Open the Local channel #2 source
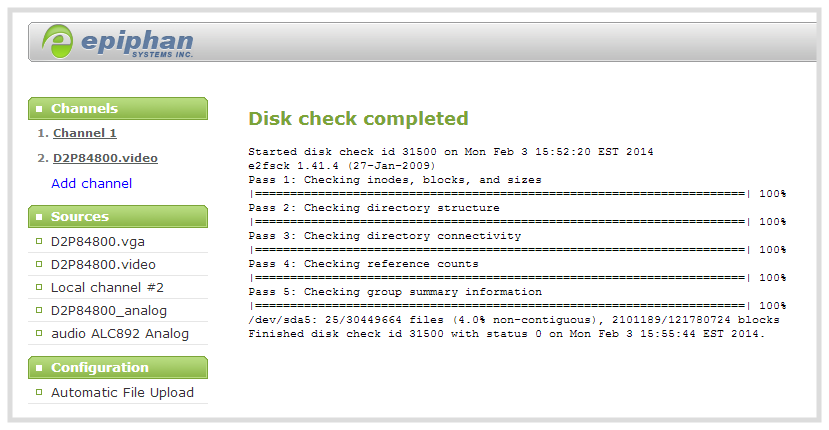 [107, 287]
